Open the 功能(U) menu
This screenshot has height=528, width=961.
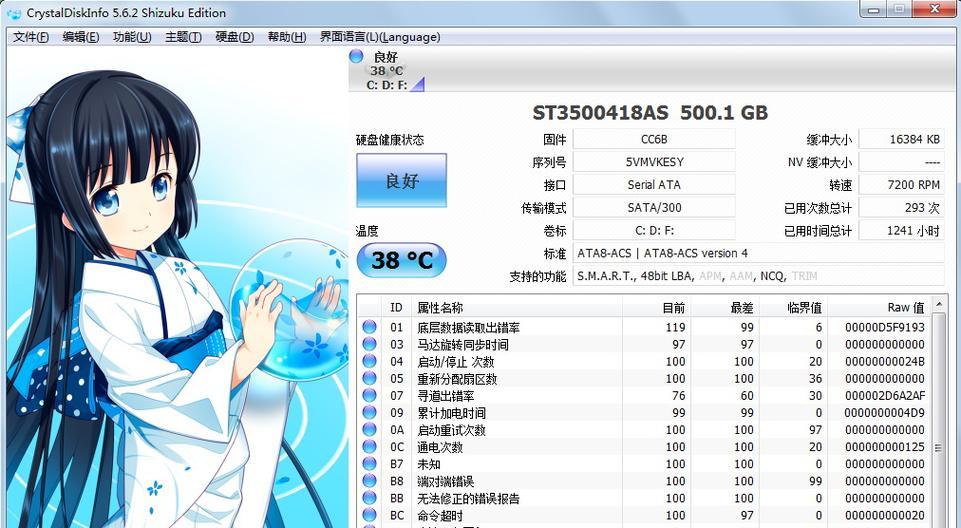[132, 37]
